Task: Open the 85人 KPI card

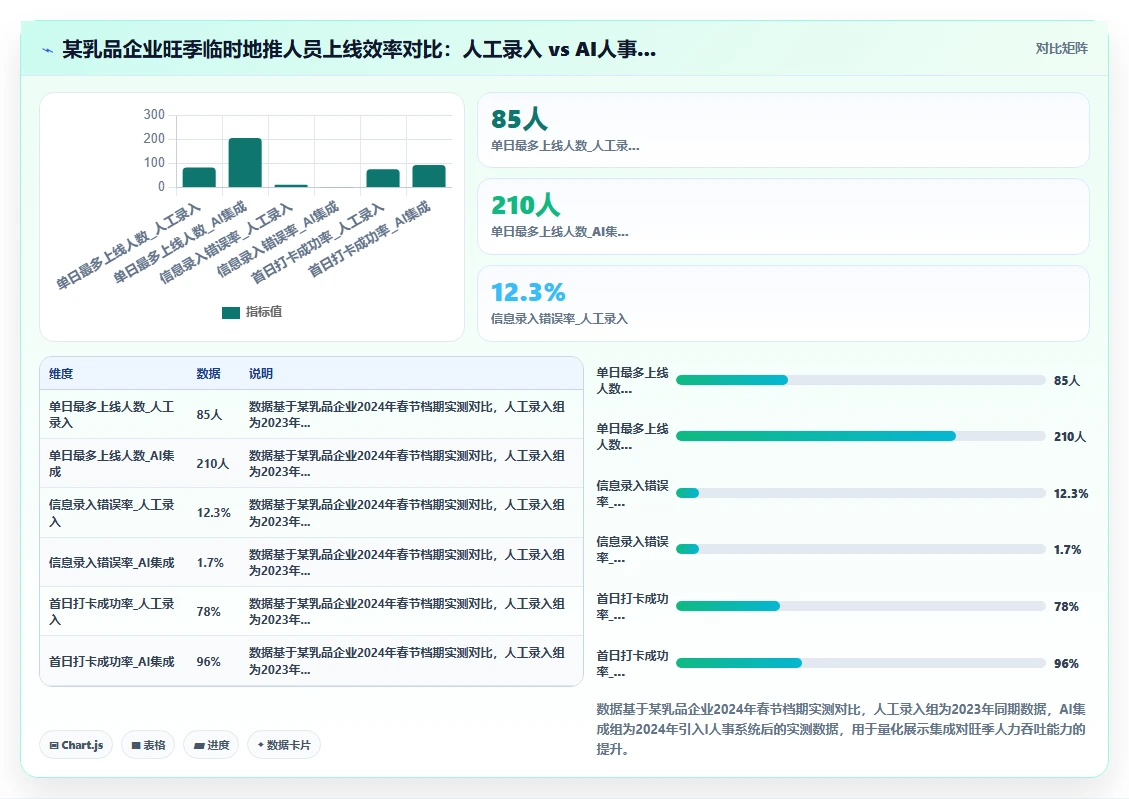Action: [x=783, y=130]
